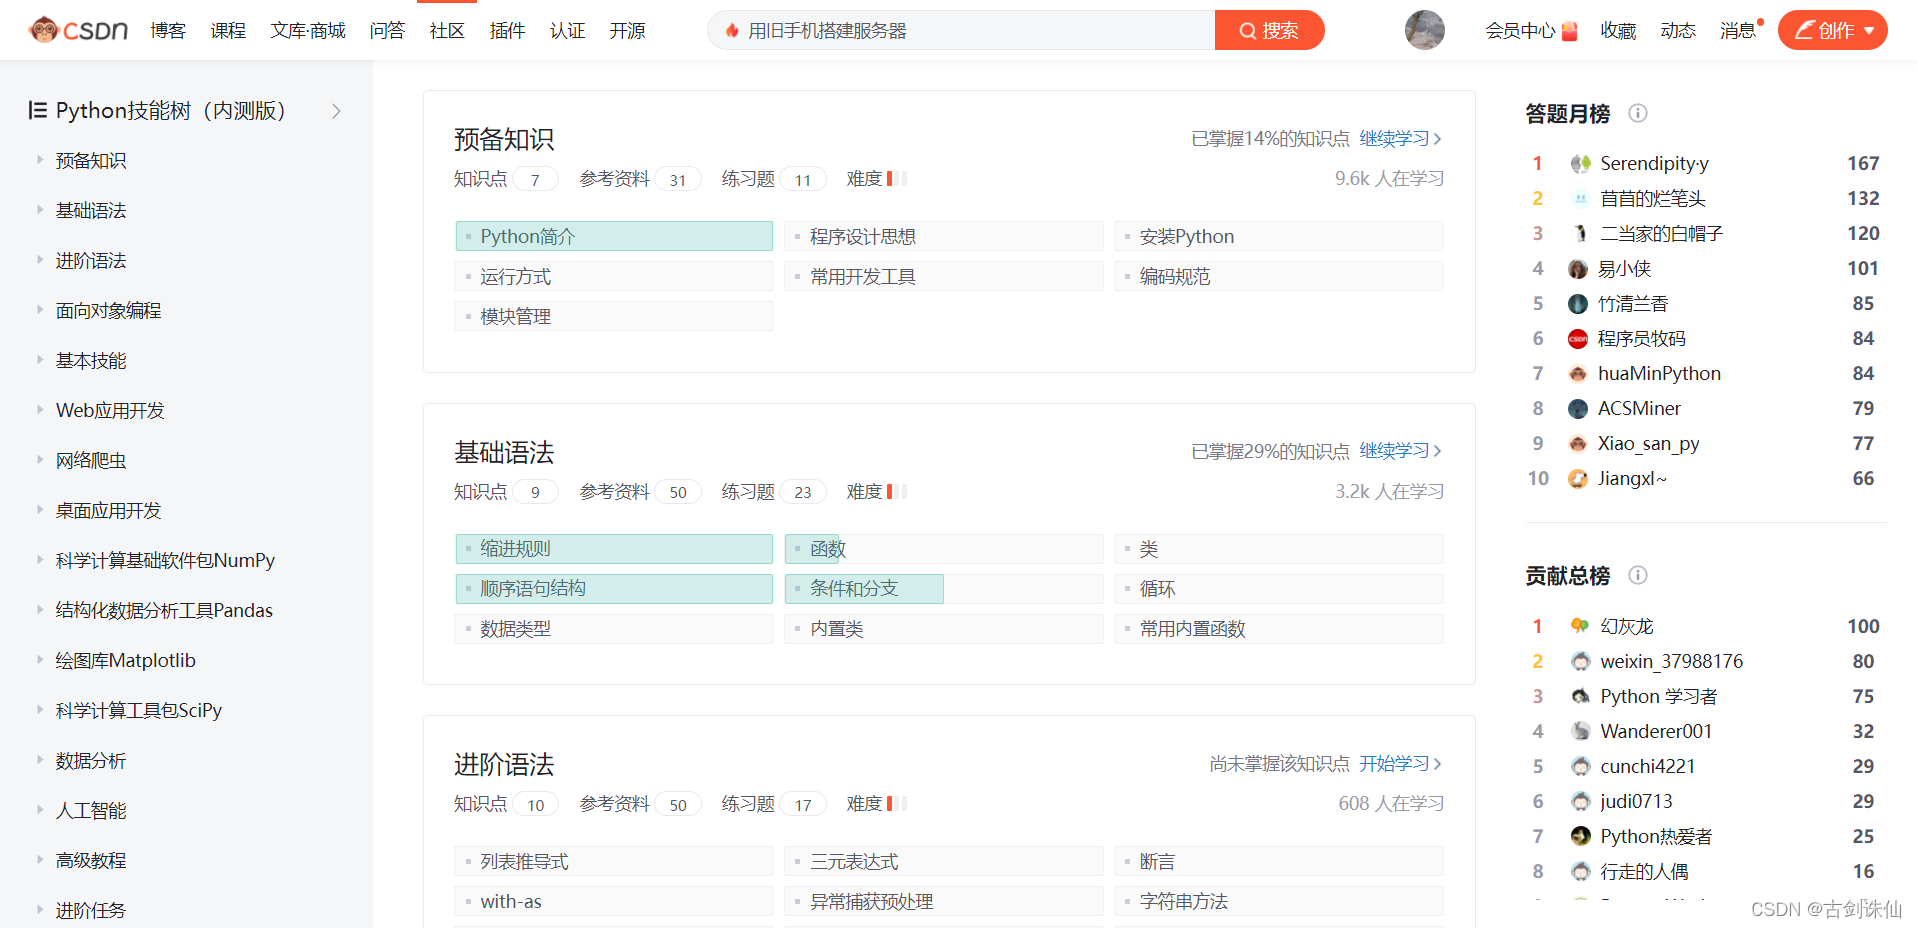Image resolution: width=1917 pixels, height=928 pixels.
Task: Open Xiao_san_py avatar icon
Action: [x=1578, y=443]
